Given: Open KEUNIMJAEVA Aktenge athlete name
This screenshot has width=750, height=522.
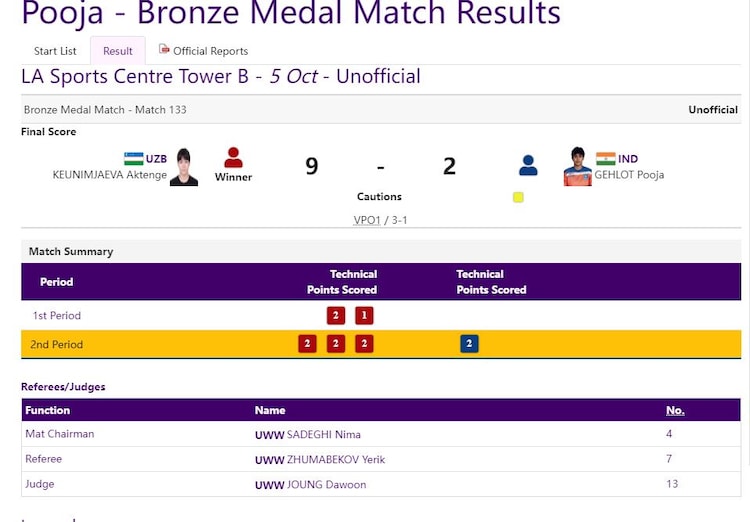Looking at the screenshot, I should click(x=110, y=175).
